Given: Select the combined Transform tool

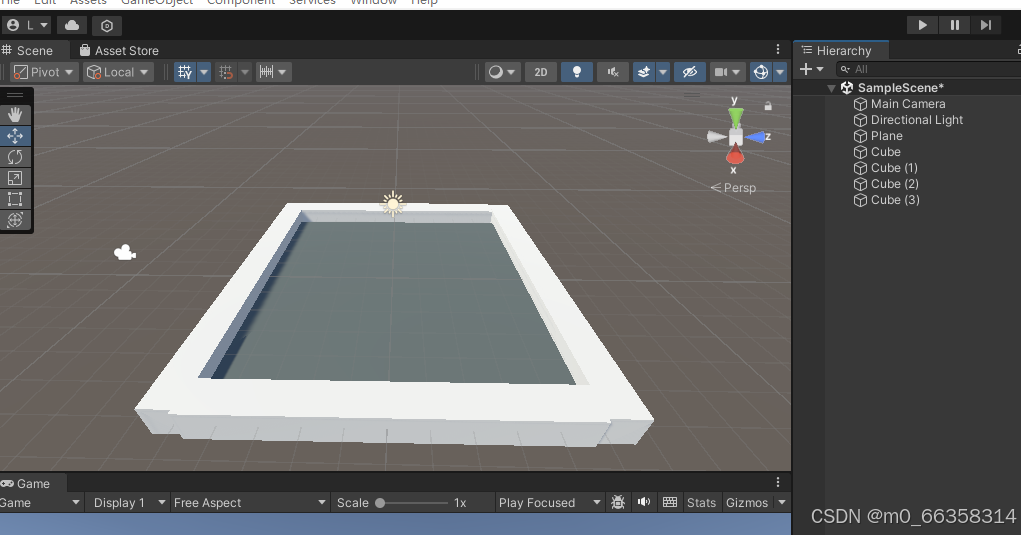Looking at the screenshot, I should click(15, 220).
